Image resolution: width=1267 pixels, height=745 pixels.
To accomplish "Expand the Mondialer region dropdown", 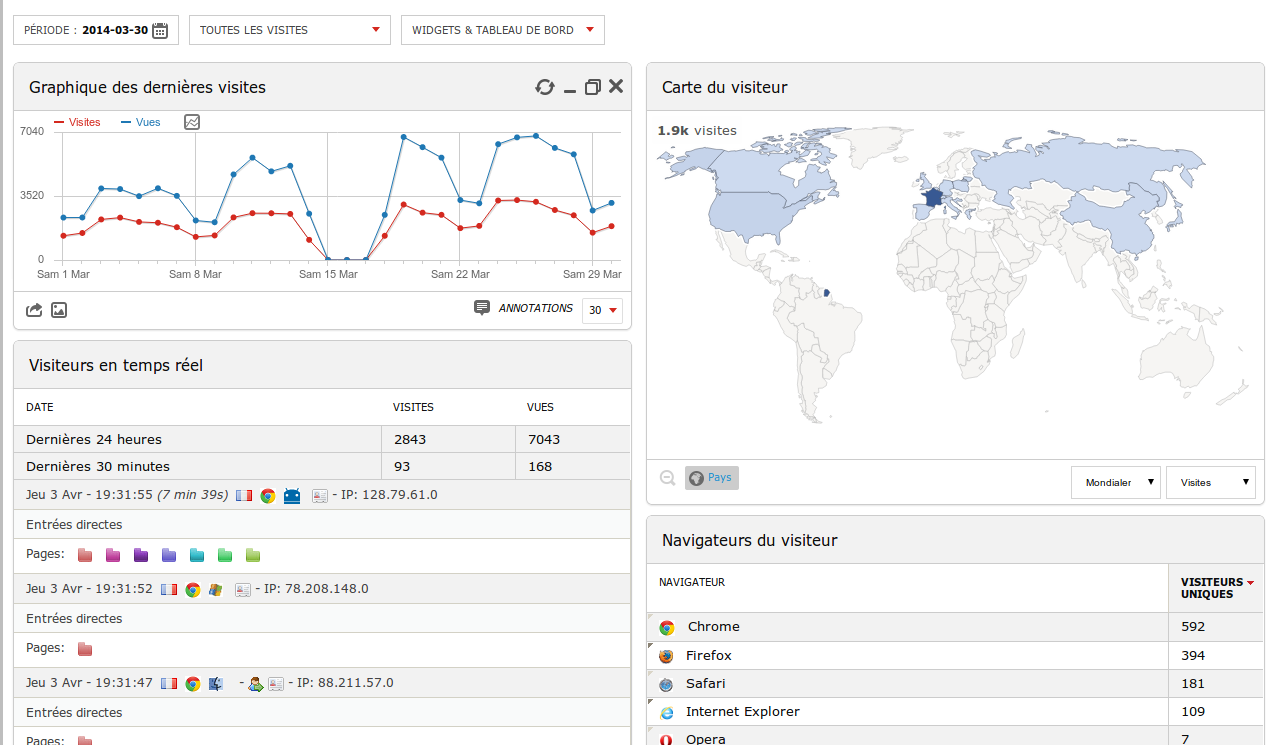I will (x=1115, y=482).
